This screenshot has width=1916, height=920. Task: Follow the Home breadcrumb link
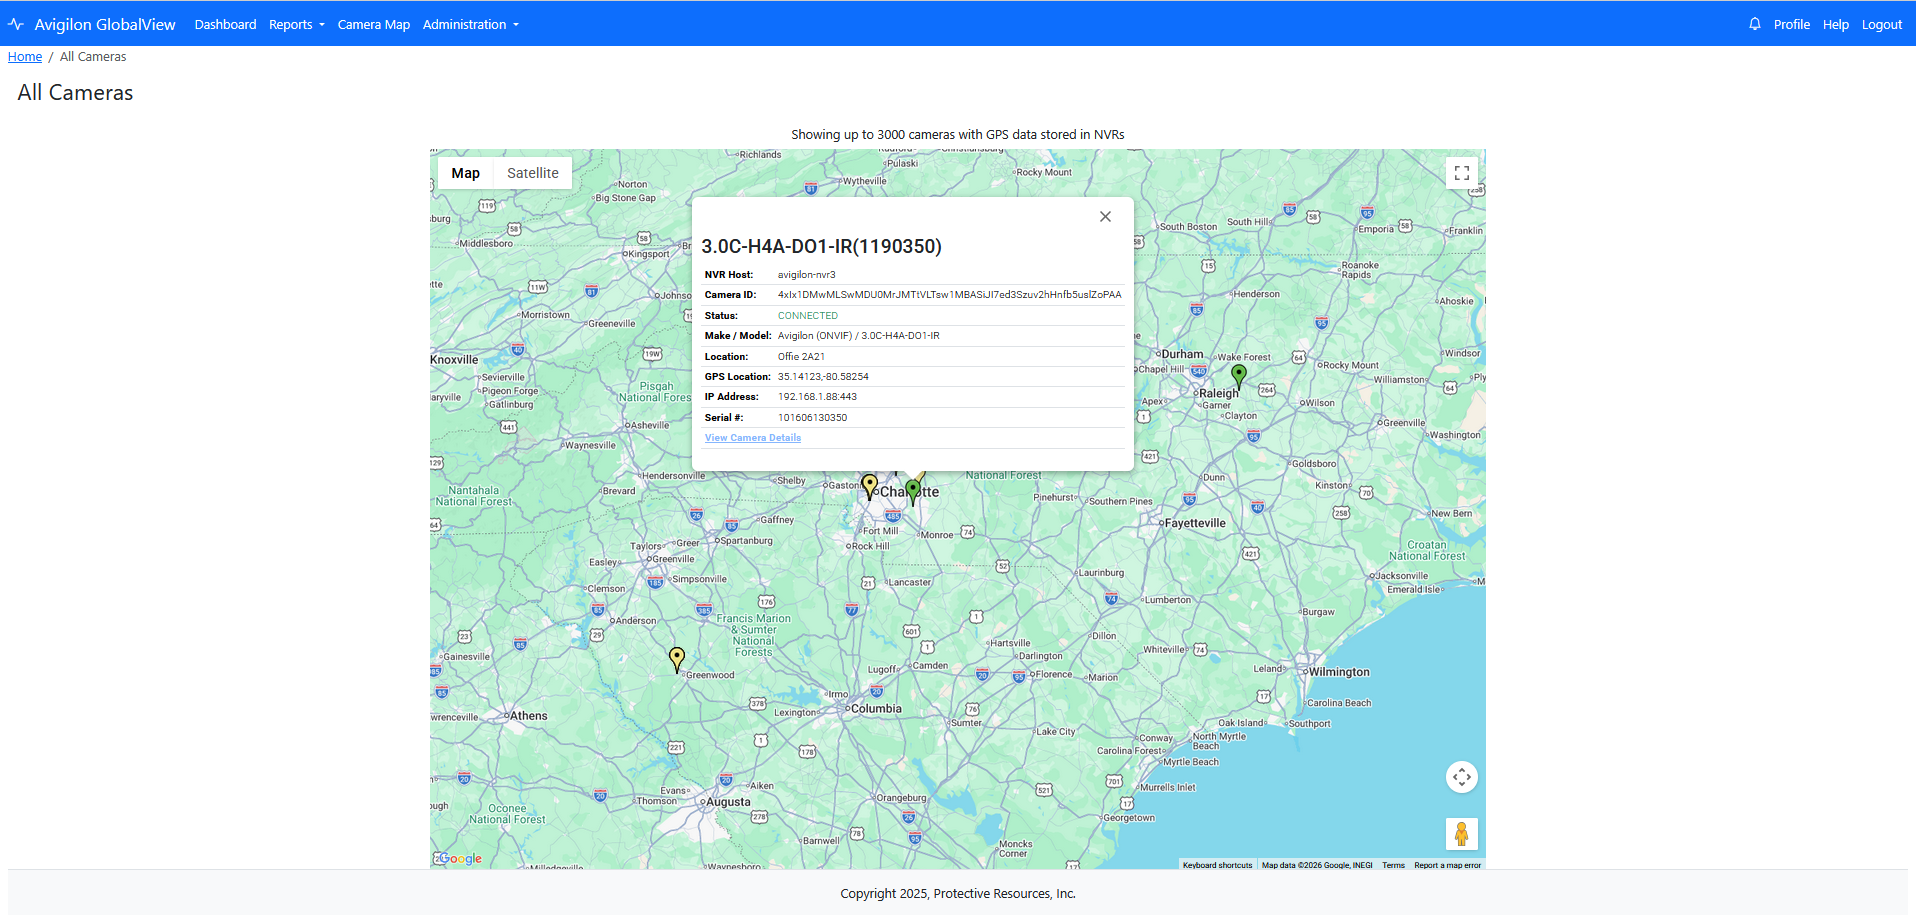coord(25,57)
